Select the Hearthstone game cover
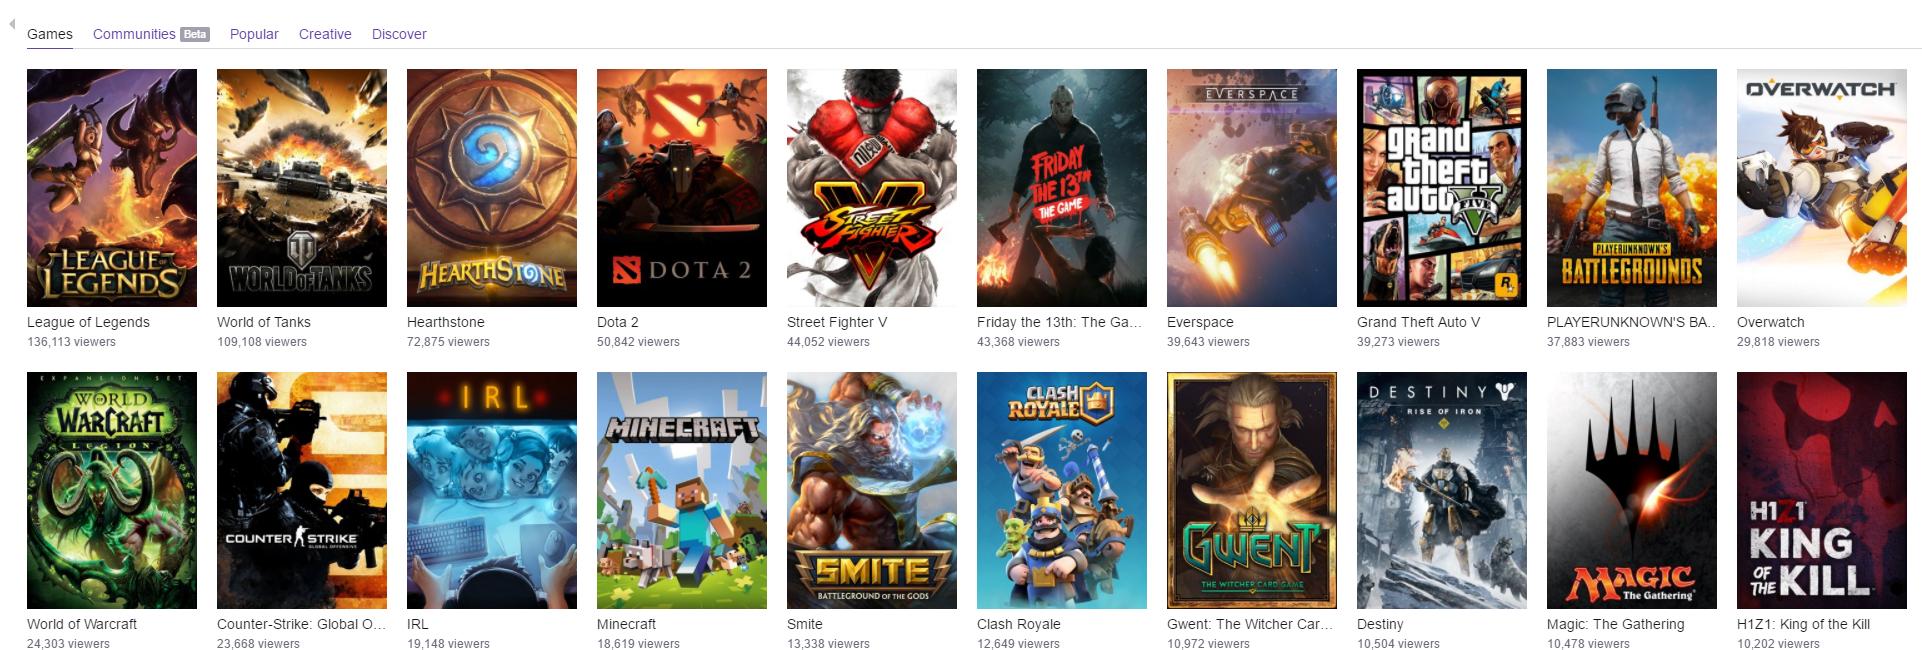Image resolution: width=1922 pixels, height=650 pixels. point(492,188)
